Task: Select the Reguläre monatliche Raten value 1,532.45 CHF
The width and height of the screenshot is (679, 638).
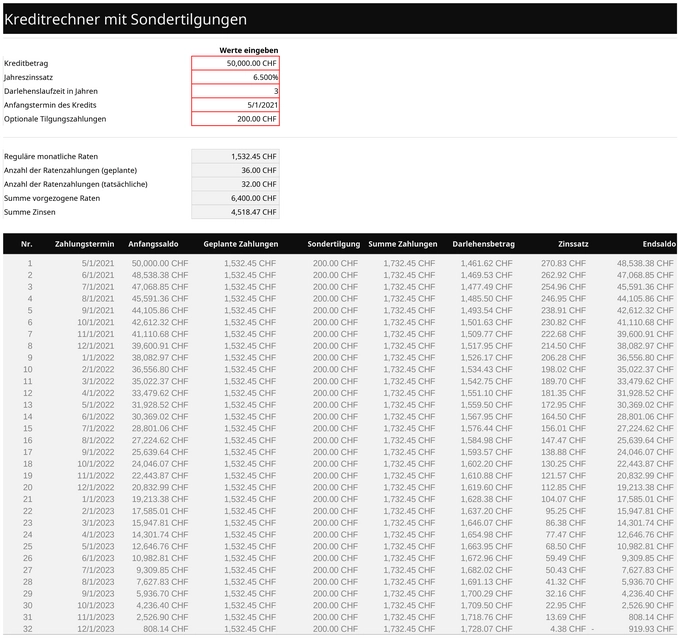Action: pos(235,156)
